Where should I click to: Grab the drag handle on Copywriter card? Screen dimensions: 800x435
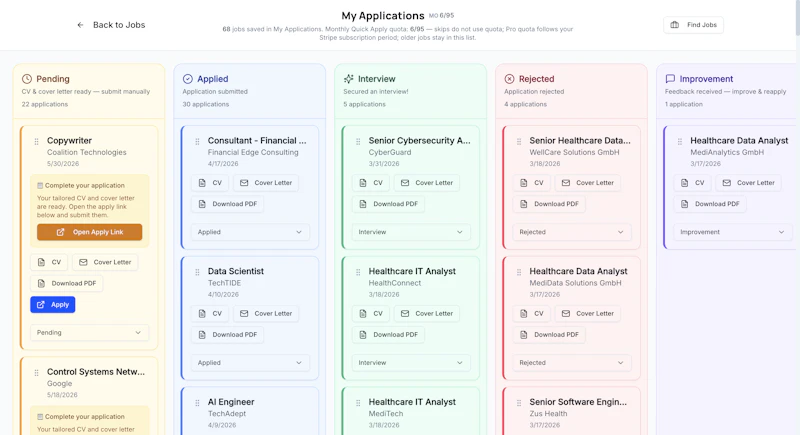point(36,141)
